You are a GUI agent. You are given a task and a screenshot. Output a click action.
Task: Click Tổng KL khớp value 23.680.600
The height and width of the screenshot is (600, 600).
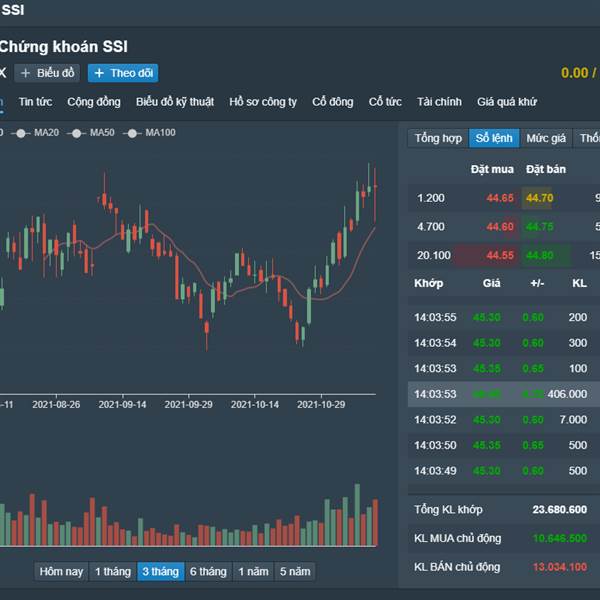coord(559,510)
